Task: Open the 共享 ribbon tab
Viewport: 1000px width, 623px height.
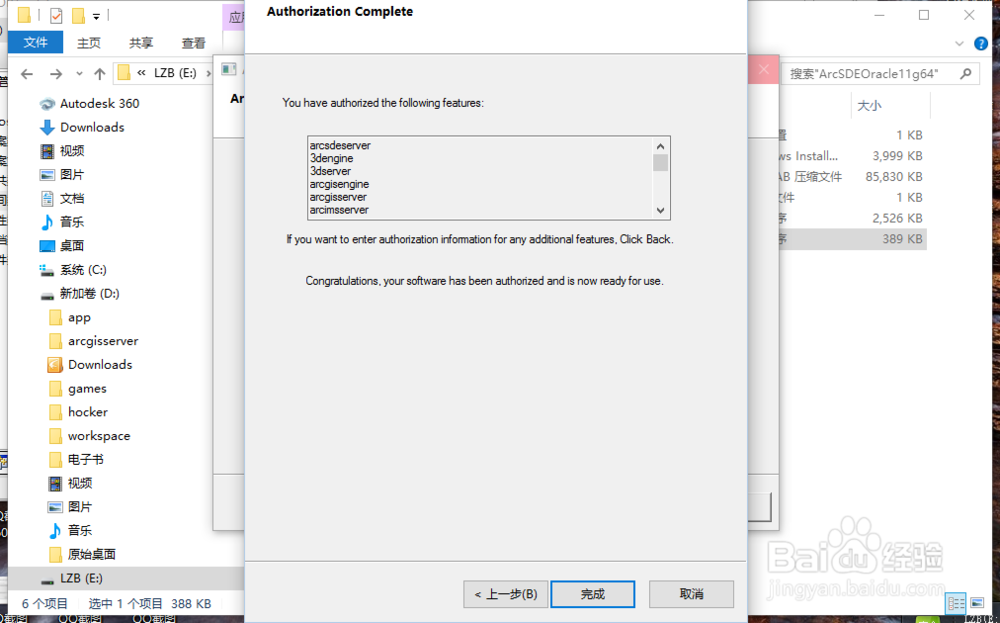Action: tap(141, 43)
